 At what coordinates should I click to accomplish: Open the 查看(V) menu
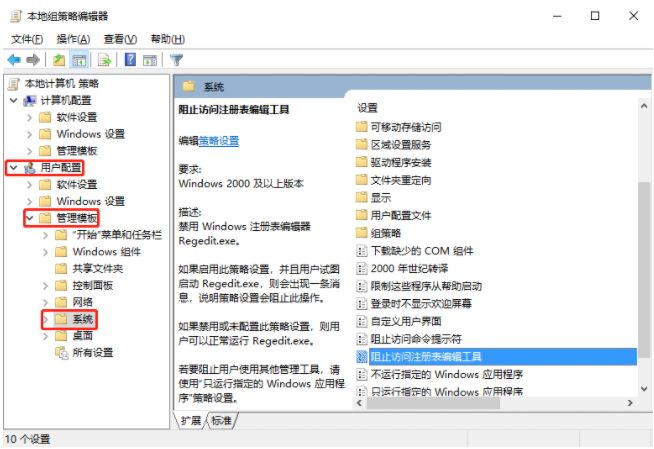pyautogui.click(x=120, y=38)
